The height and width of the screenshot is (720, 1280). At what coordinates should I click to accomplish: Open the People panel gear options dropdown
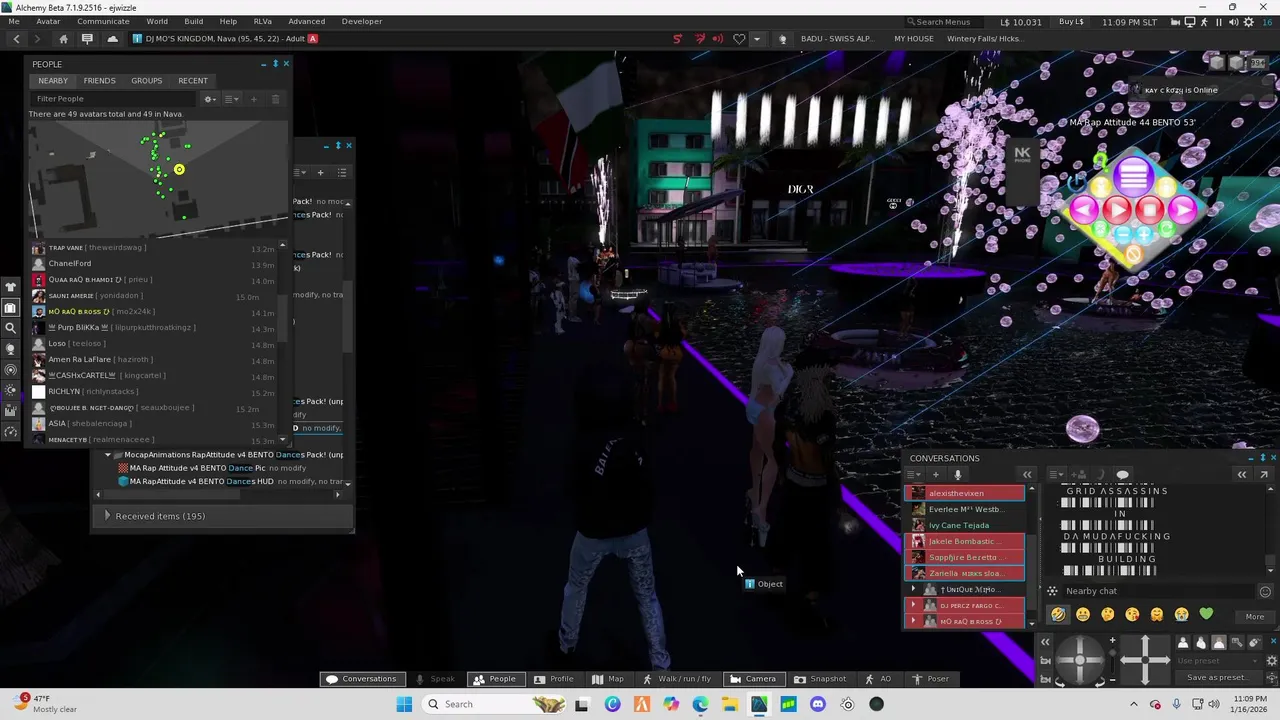pos(210,99)
